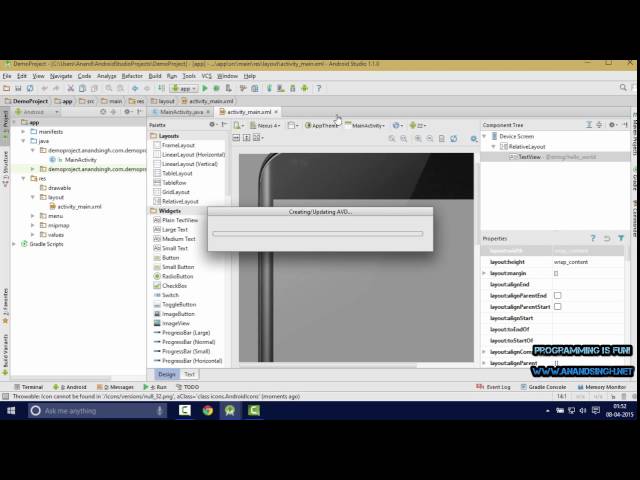Click the Refresh preview icon
Screen dimensions: 640x480
(x=453, y=139)
